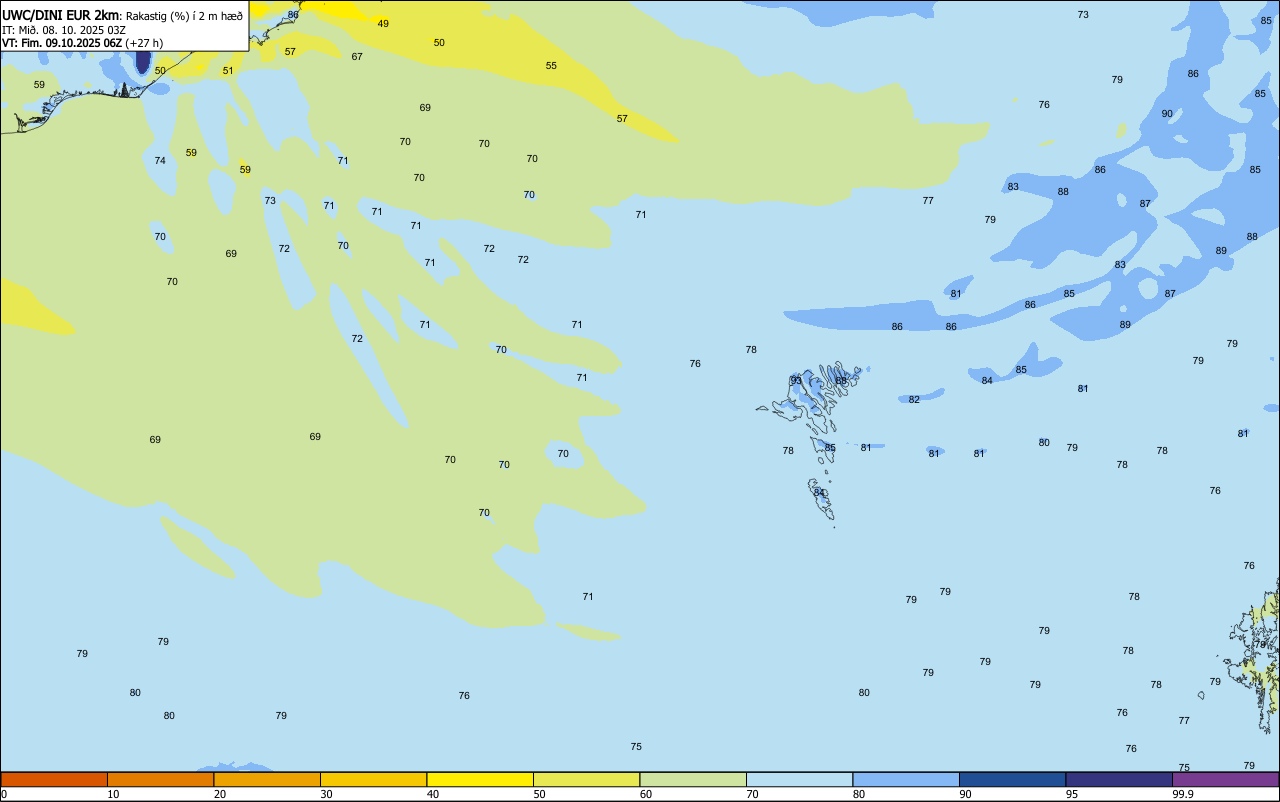
Task: Click the humidity value 74
Action: click(x=160, y=160)
